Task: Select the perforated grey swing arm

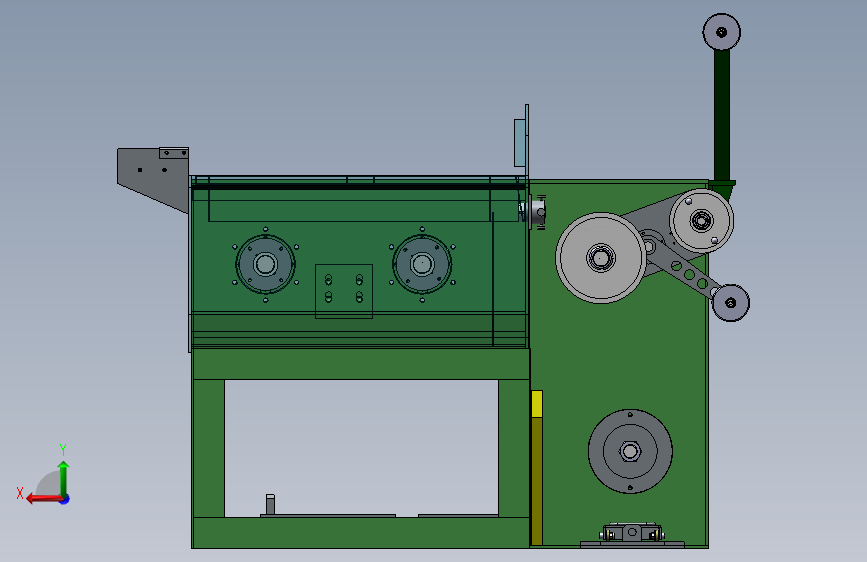Action: point(684,270)
